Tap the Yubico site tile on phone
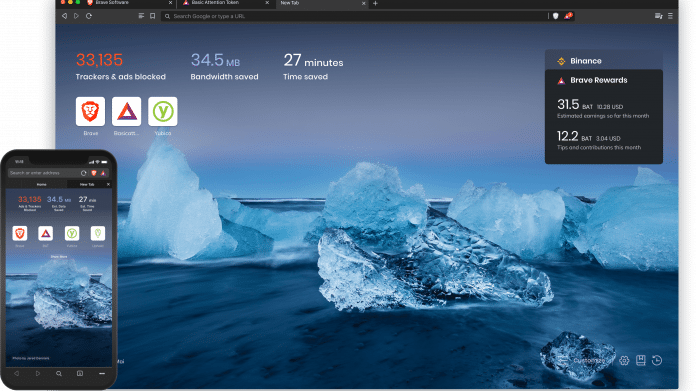696x391 pixels. [72, 233]
